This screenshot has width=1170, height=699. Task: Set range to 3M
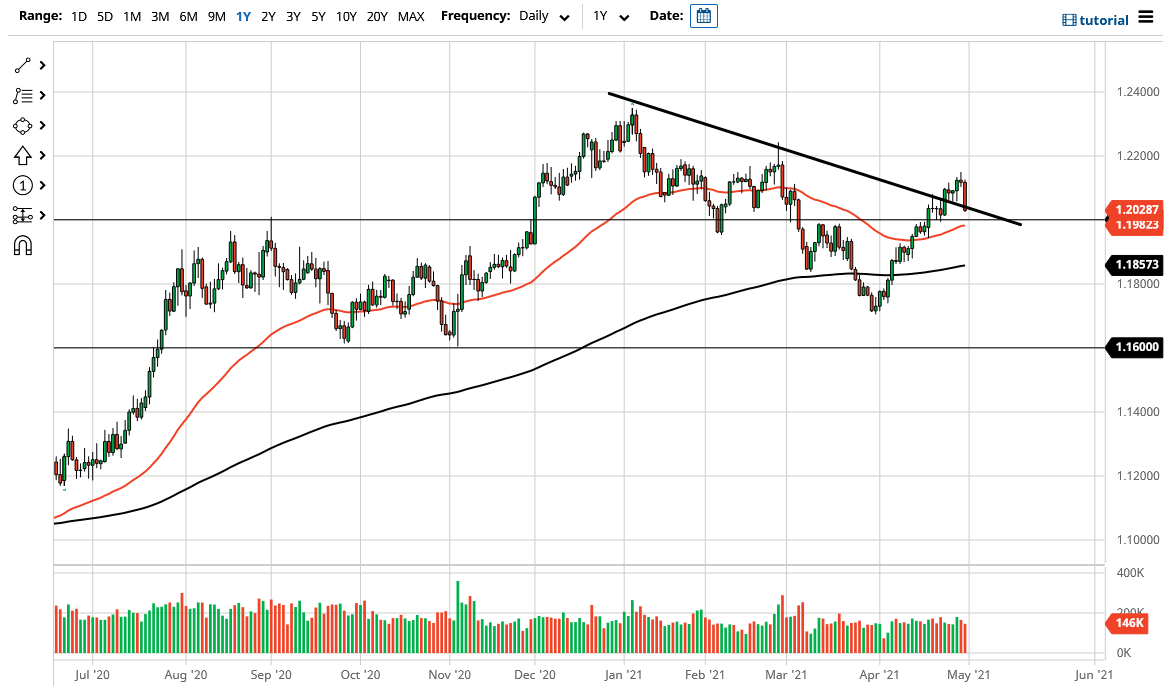[x=160, y=16]
